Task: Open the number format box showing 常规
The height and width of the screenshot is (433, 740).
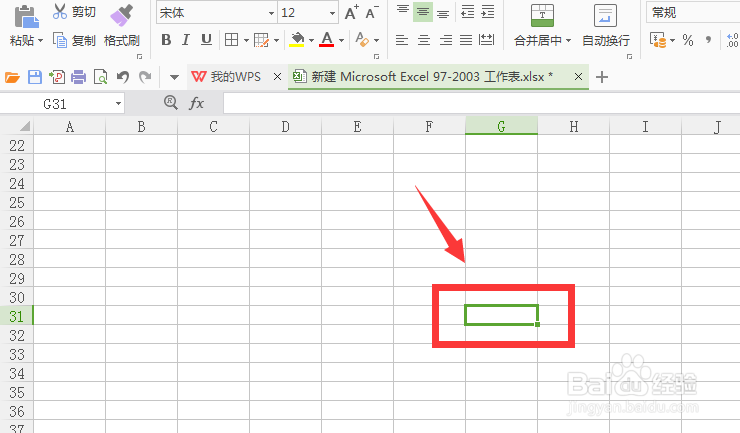Action: point(693,13)
